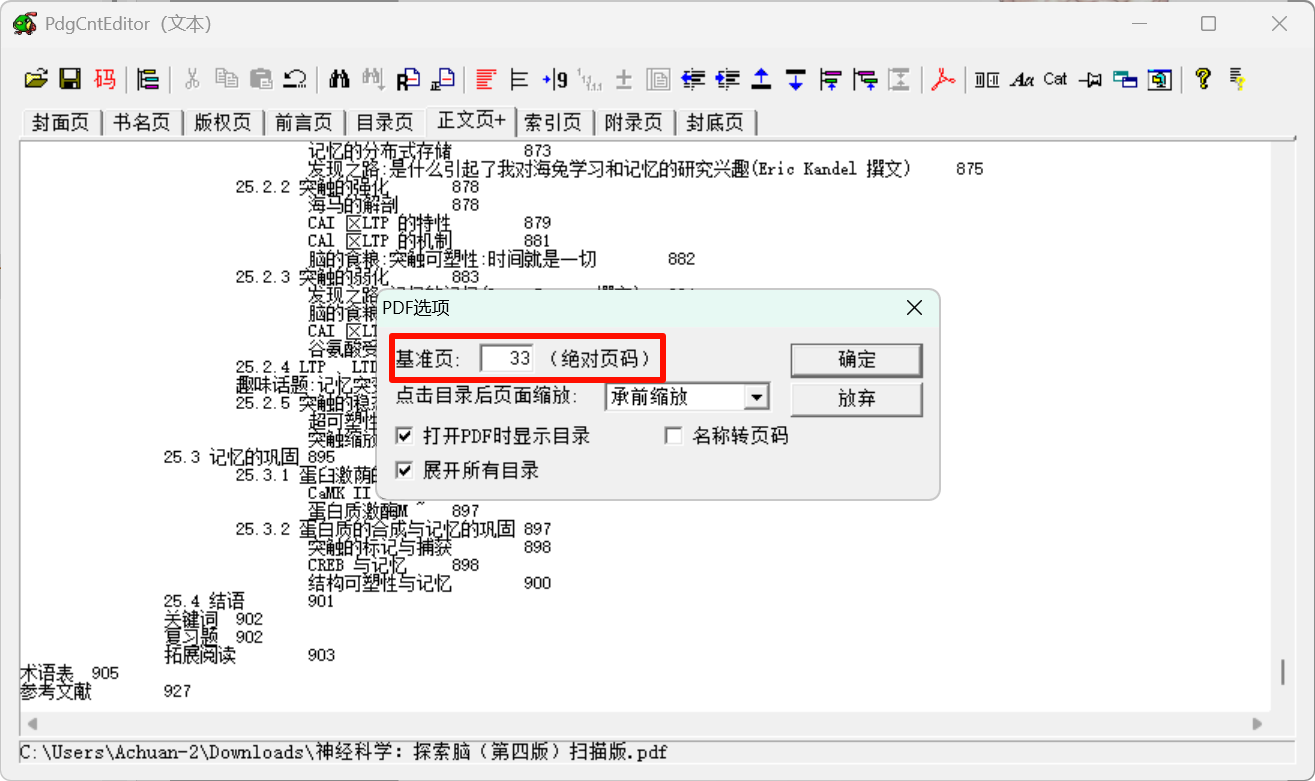Click the 结构可塑性与记忆 line
Image resolution: width=1315 pixels, height=781 pixels.
(430, 583)
